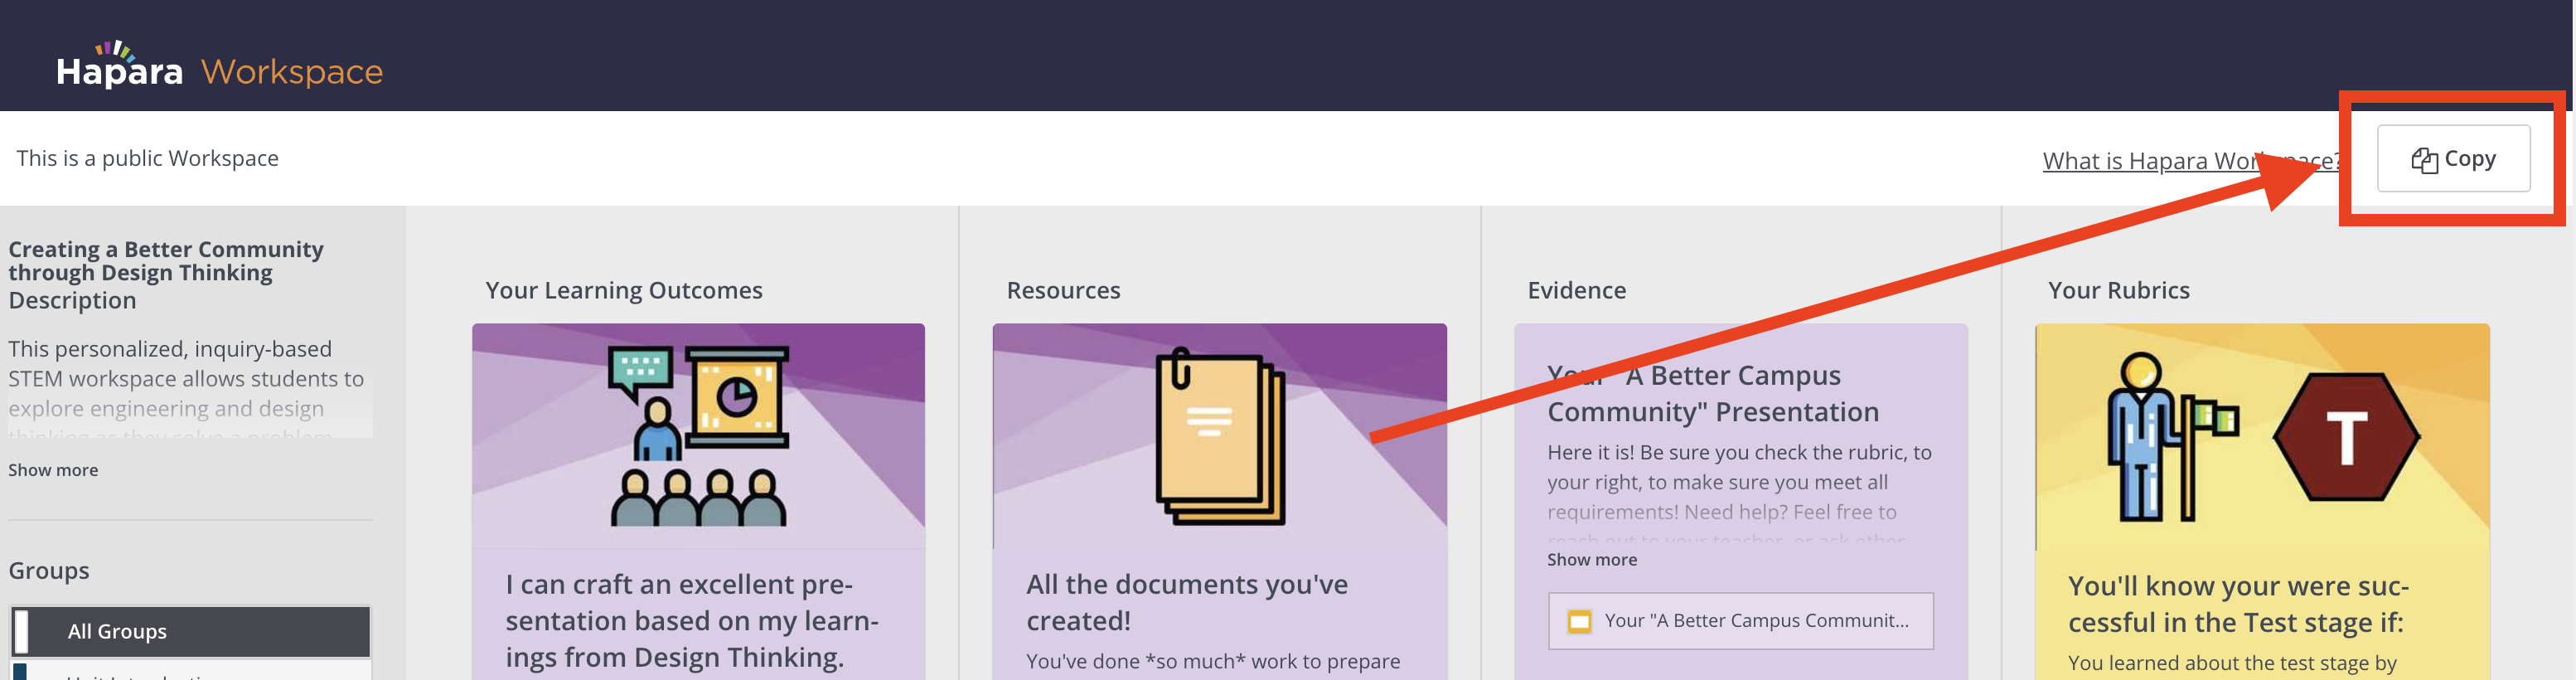This screenshot has width=2576, height=680.
Task: Click the Creating a Better Community through Design Thinking title
Action: coord(166,261)
